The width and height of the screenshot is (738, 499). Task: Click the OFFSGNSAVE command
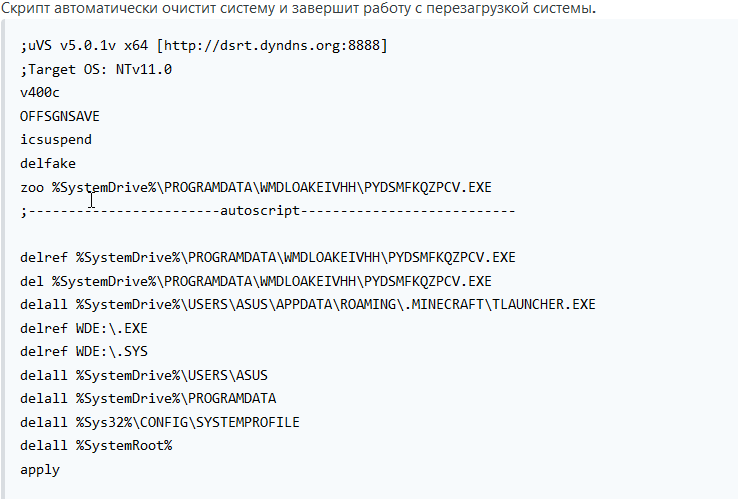(x=60, y=116)
